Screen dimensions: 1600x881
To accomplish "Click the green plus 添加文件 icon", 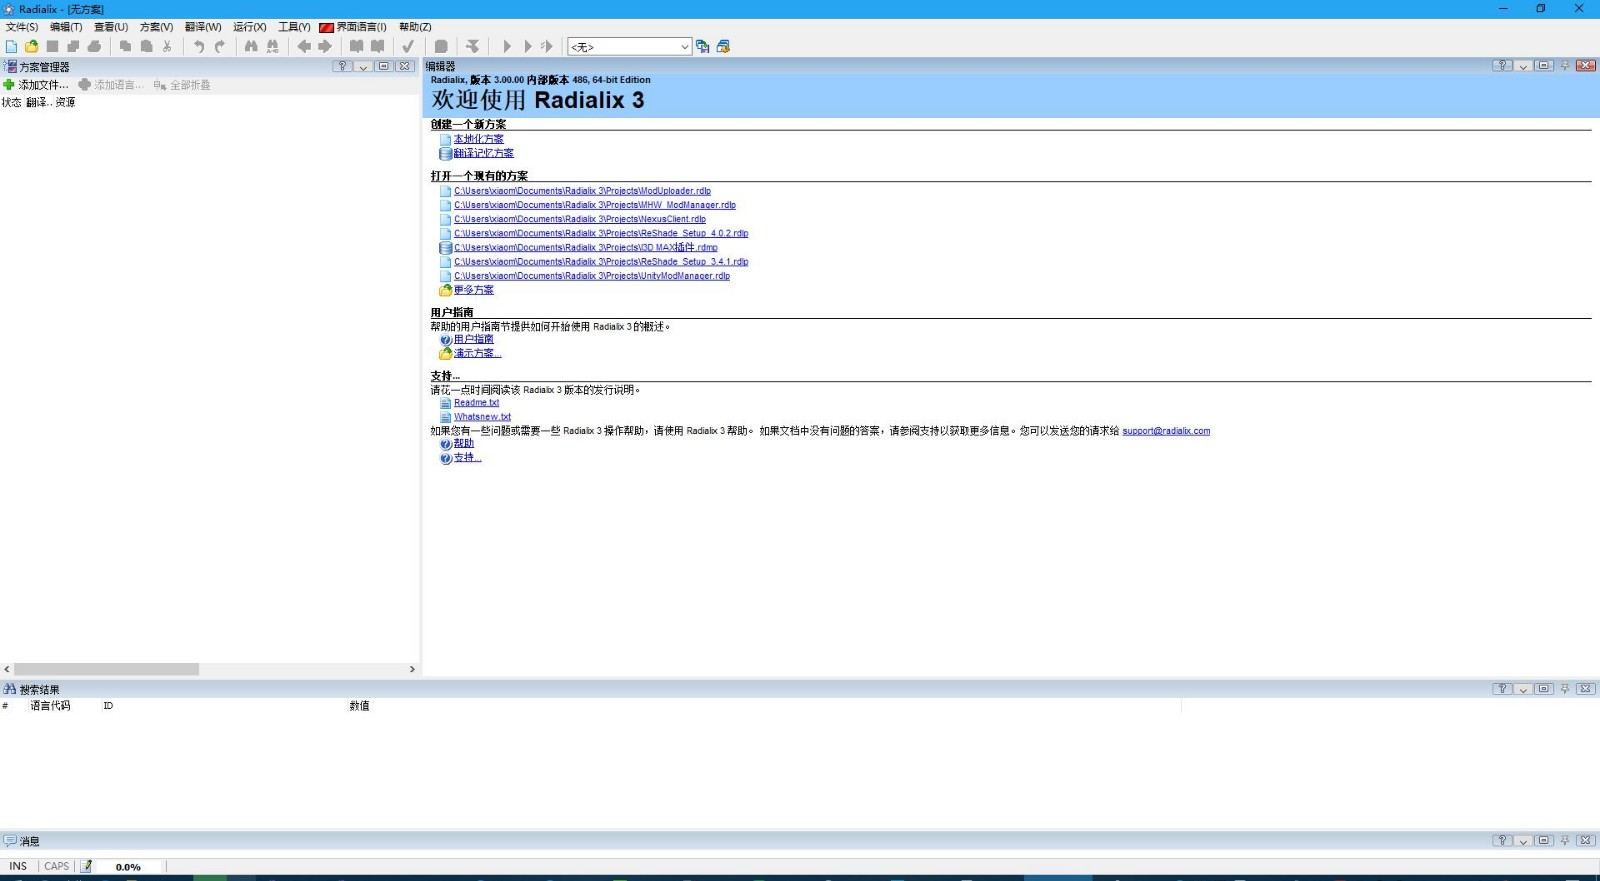I will coord(9,85).
